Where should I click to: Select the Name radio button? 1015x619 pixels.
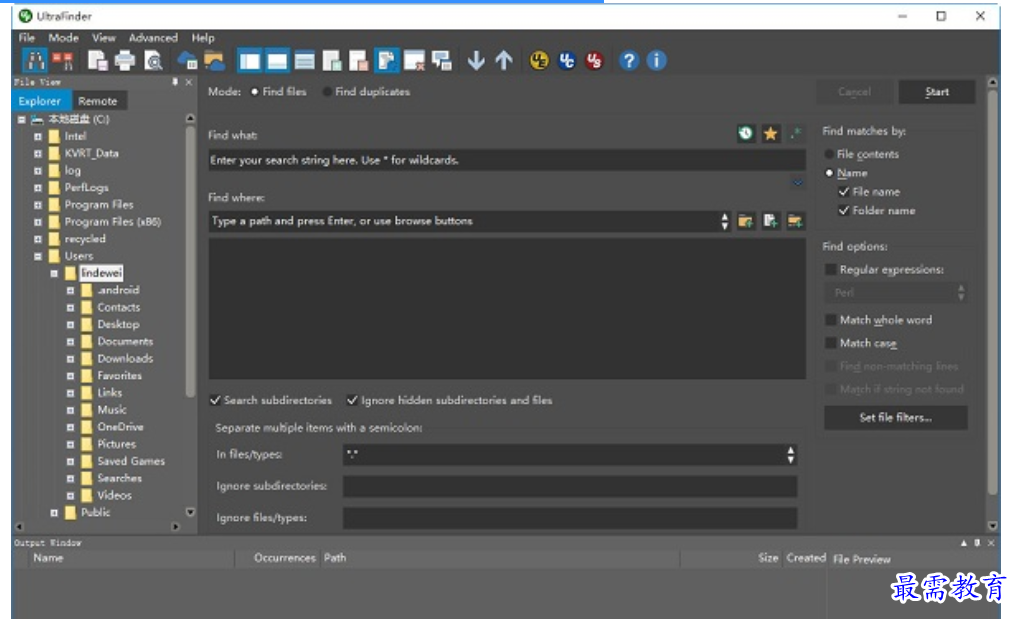(x=829, y=173)
